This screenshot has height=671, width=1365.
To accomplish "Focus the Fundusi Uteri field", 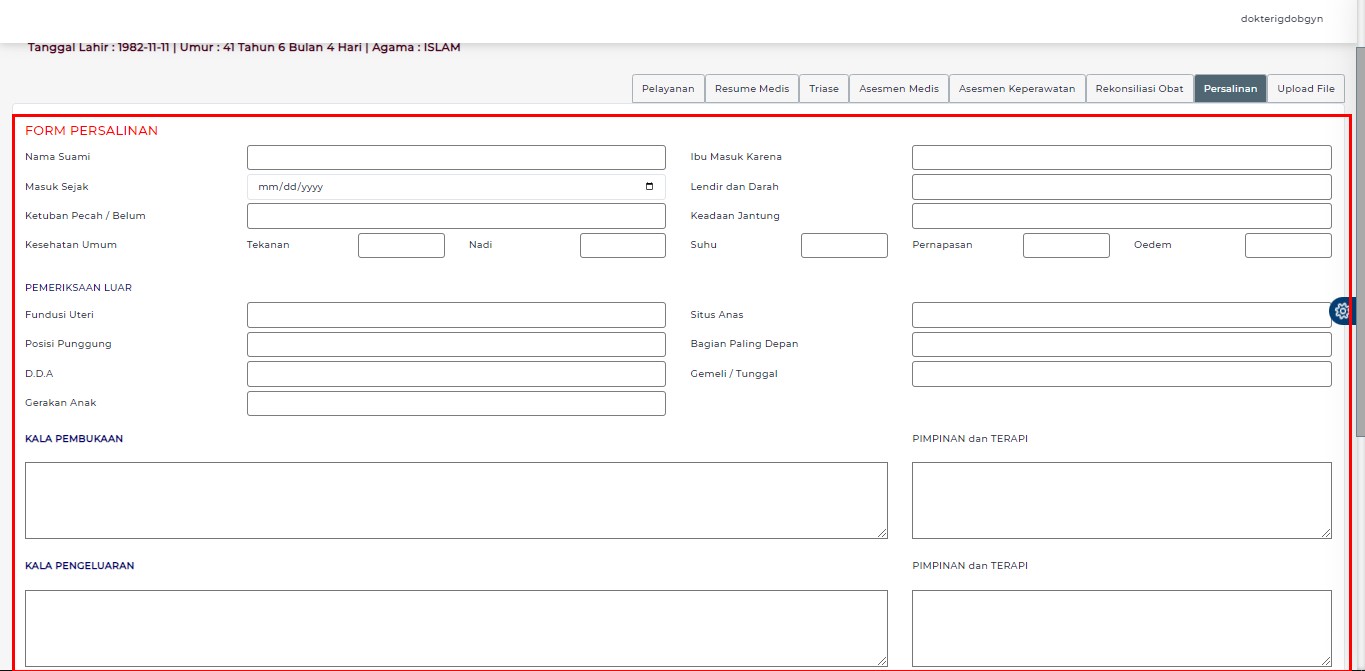I will click(456, 315).
